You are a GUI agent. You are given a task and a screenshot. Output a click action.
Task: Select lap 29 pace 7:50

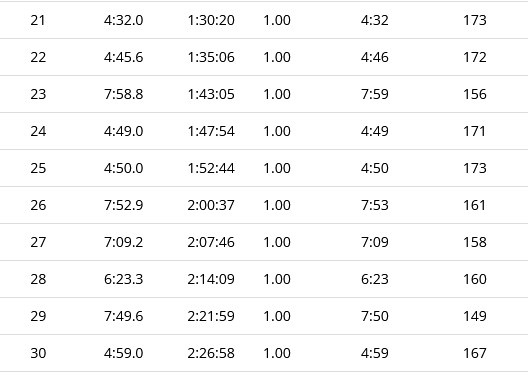pos(375,316)
